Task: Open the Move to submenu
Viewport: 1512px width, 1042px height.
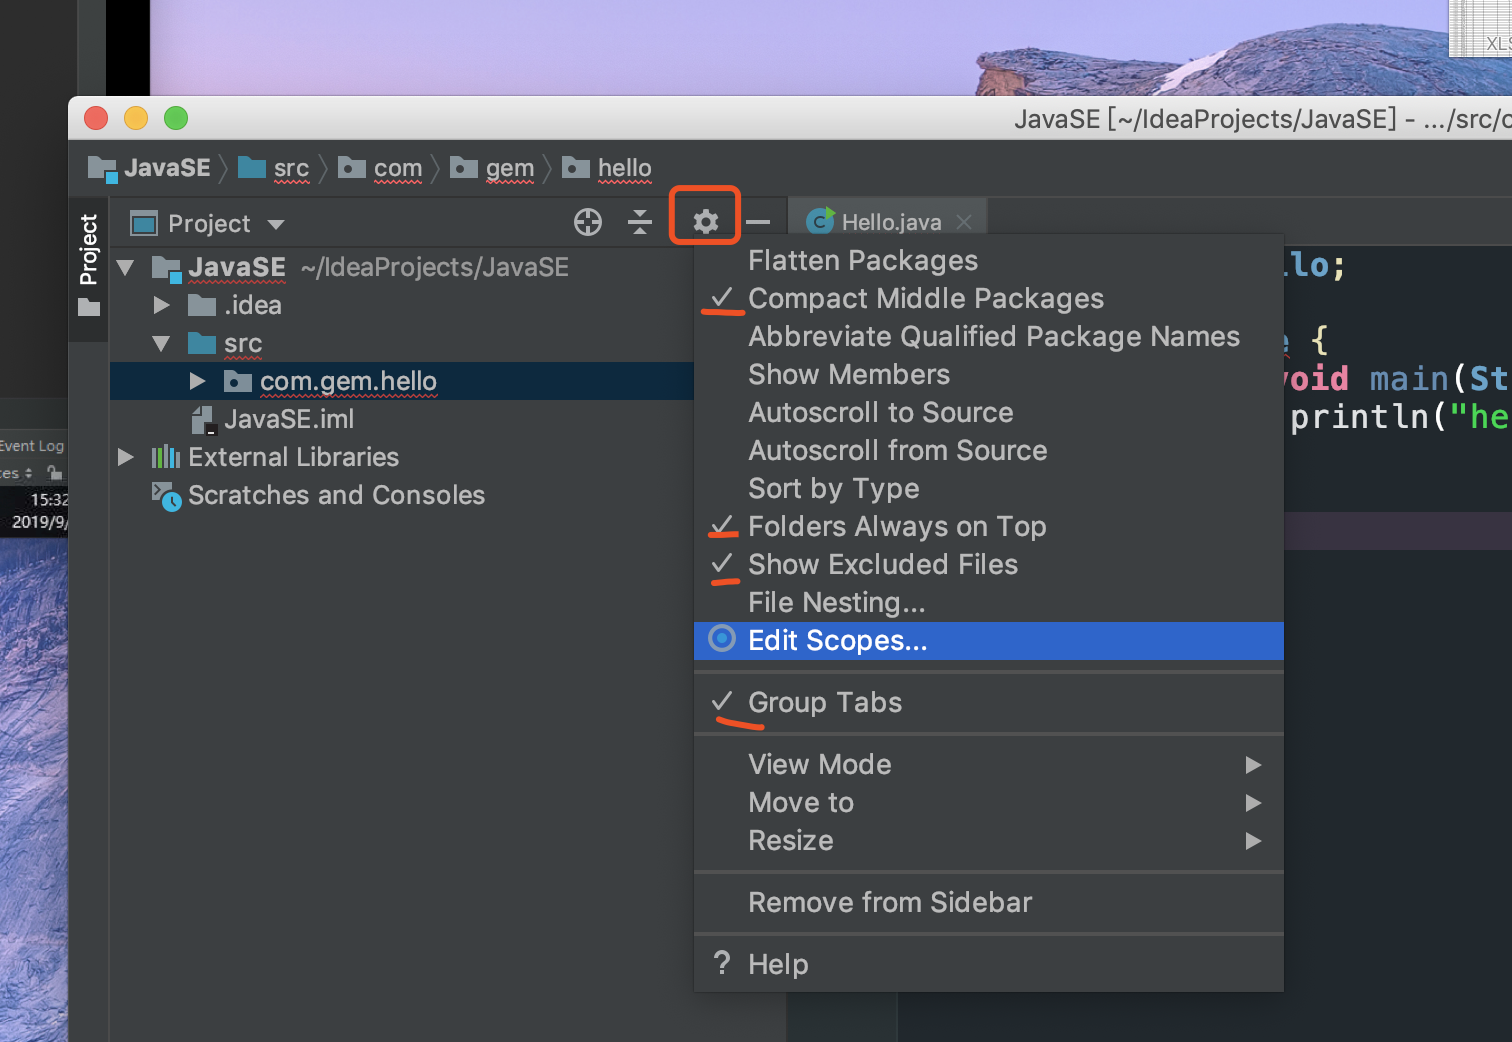Action: point(989,802)
